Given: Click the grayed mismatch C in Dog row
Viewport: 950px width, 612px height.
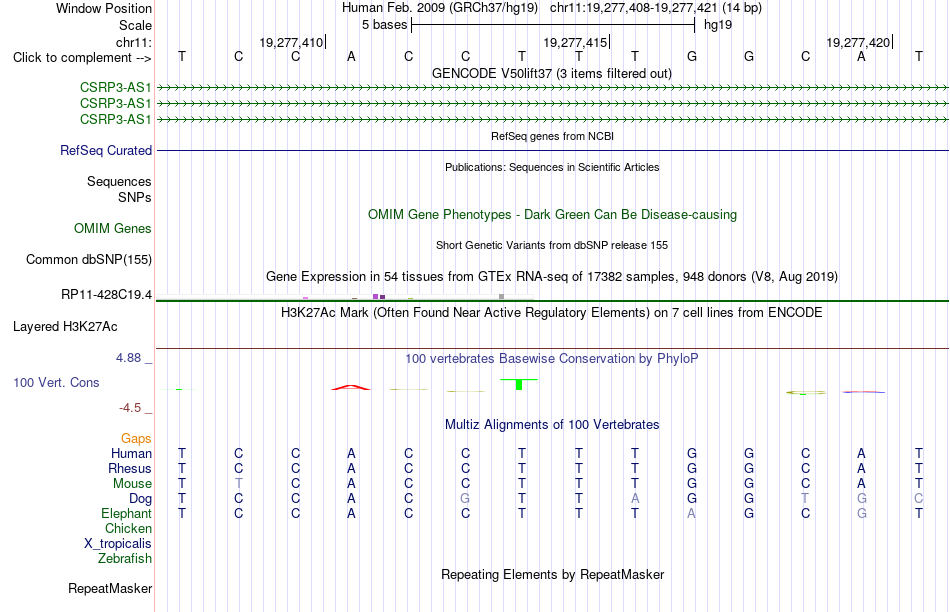Looking at the screenshot, I should [918, 499].
